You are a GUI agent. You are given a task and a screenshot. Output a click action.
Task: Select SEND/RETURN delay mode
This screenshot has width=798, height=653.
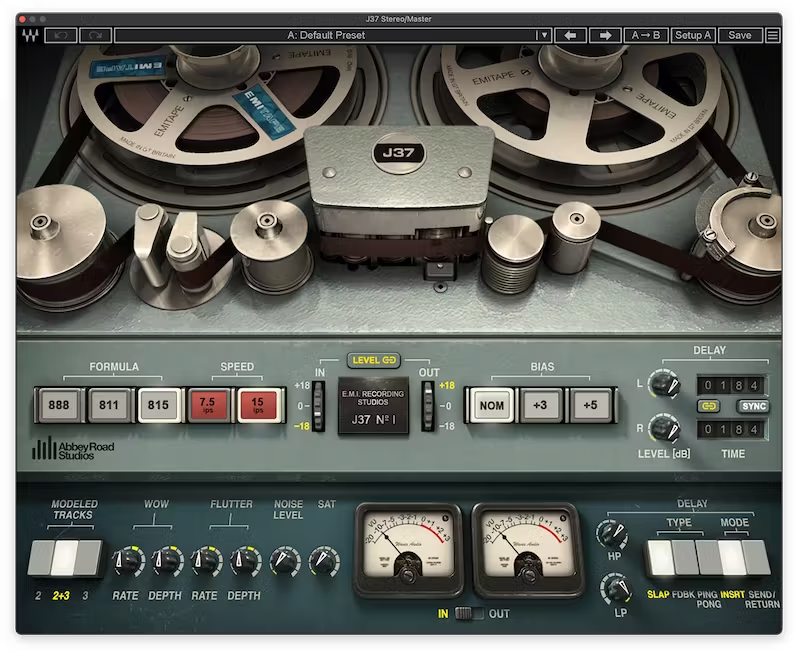tap(756, 558)
